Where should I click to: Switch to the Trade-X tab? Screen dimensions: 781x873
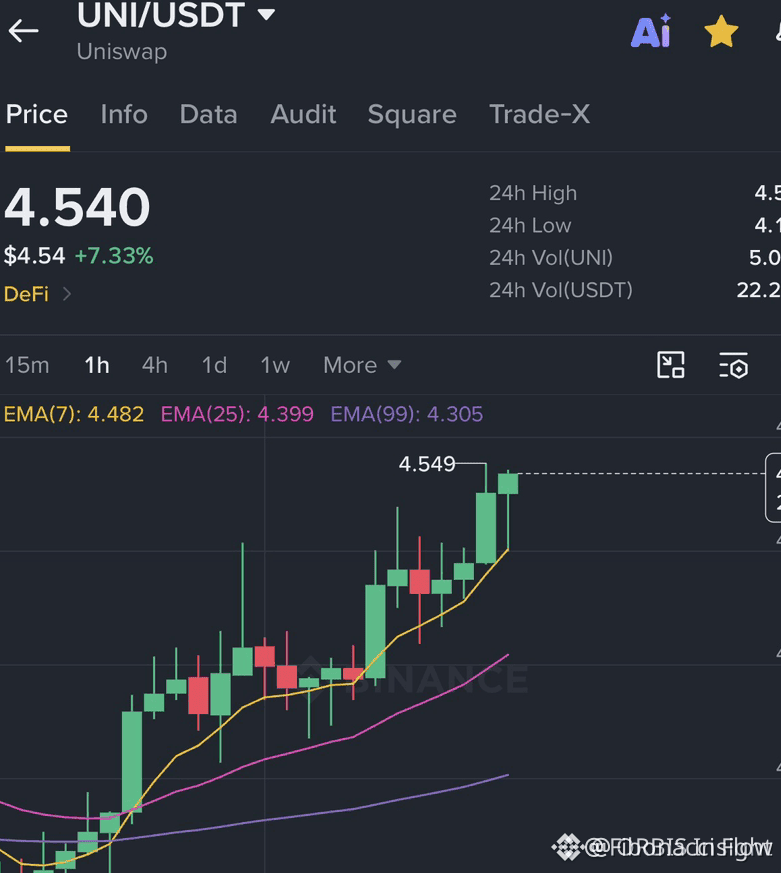click(539, 115)
